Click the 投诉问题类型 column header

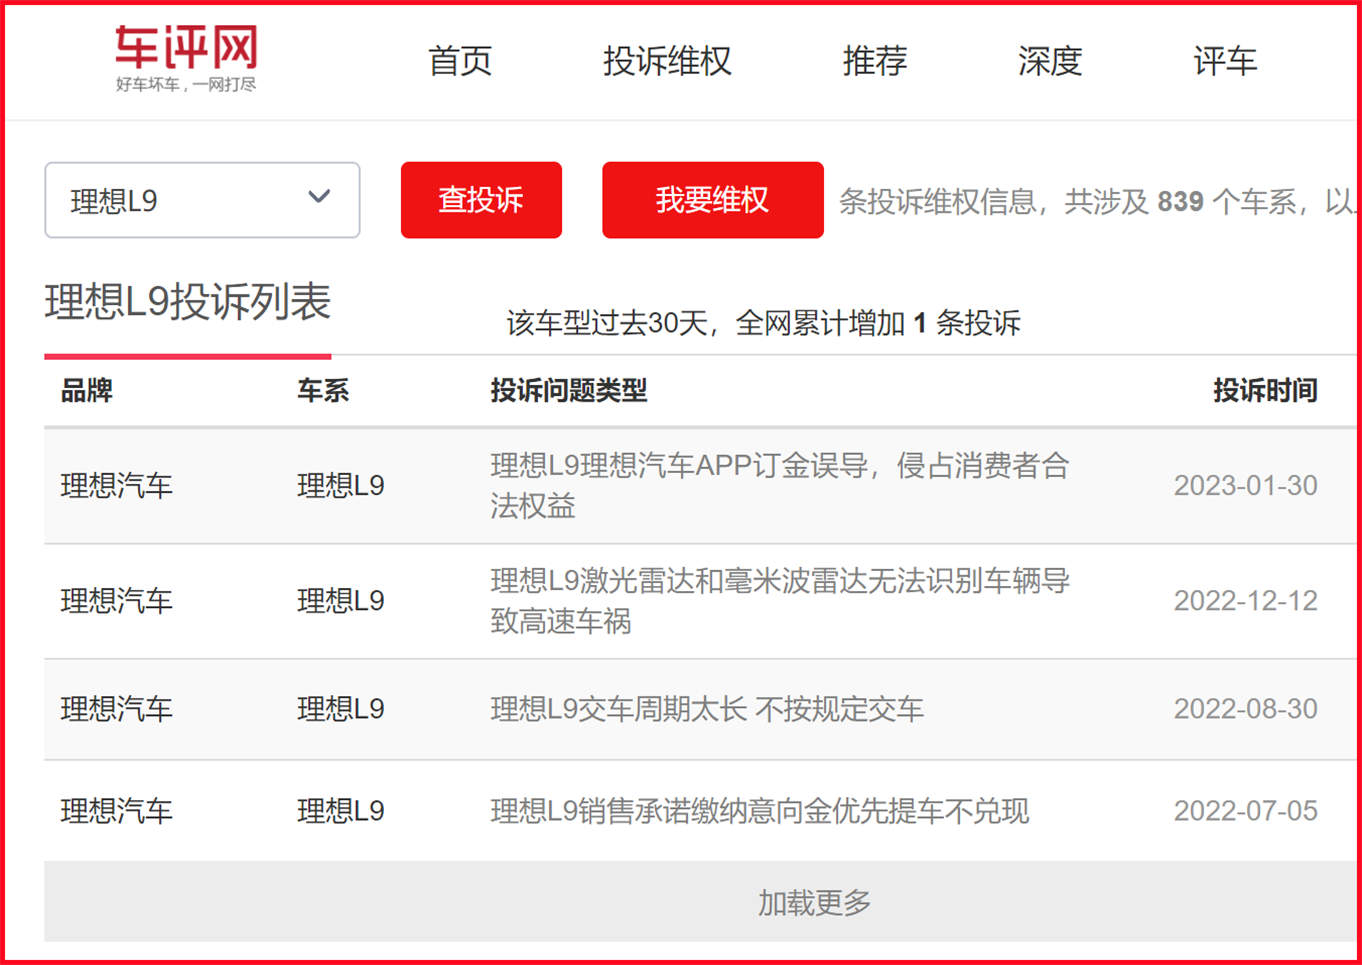tap(569, 390)
